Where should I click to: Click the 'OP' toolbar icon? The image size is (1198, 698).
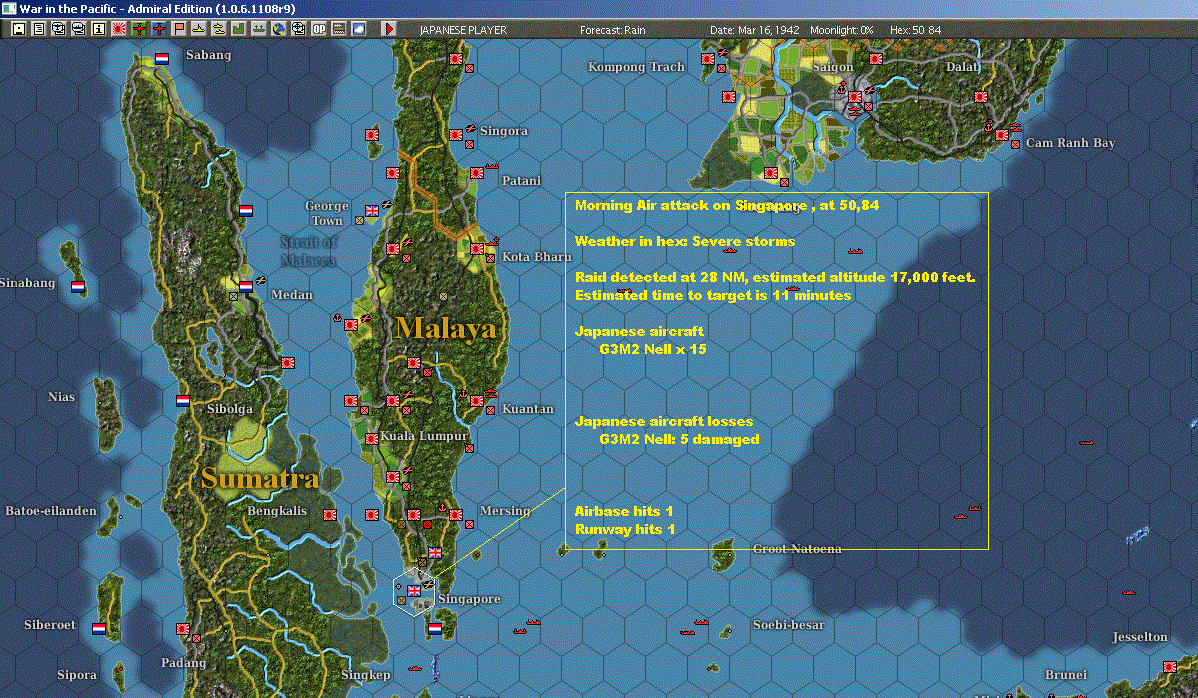(x=319, y=29)
